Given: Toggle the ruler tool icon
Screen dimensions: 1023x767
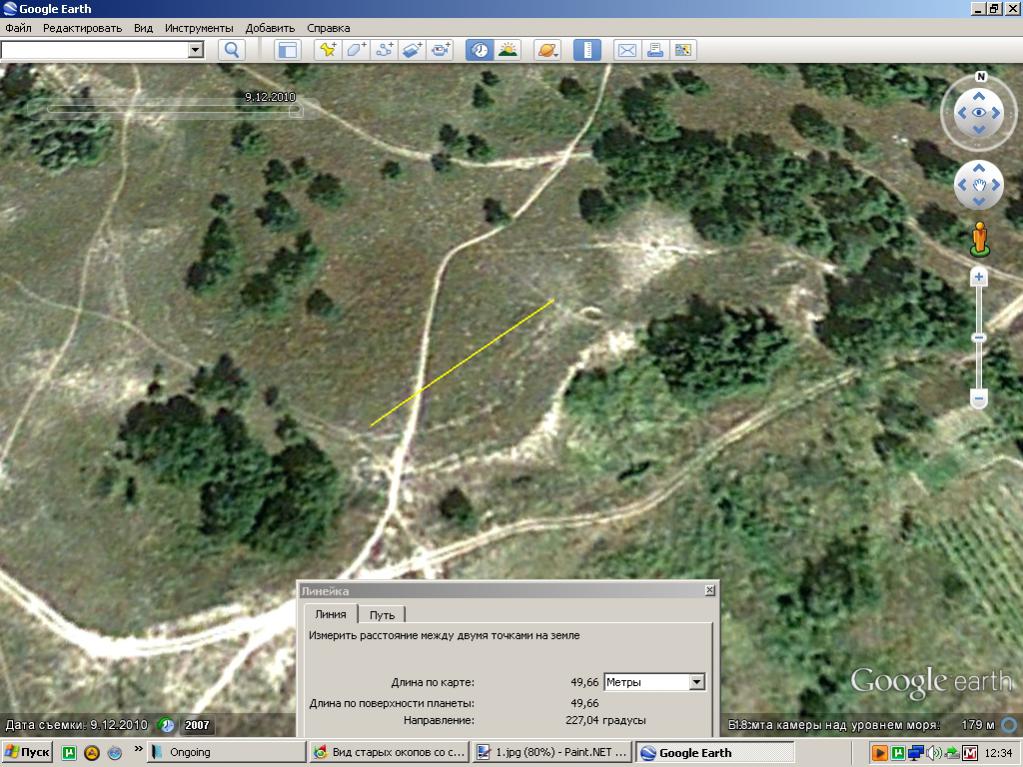Looking at the screenshot, I should (587, 50).
